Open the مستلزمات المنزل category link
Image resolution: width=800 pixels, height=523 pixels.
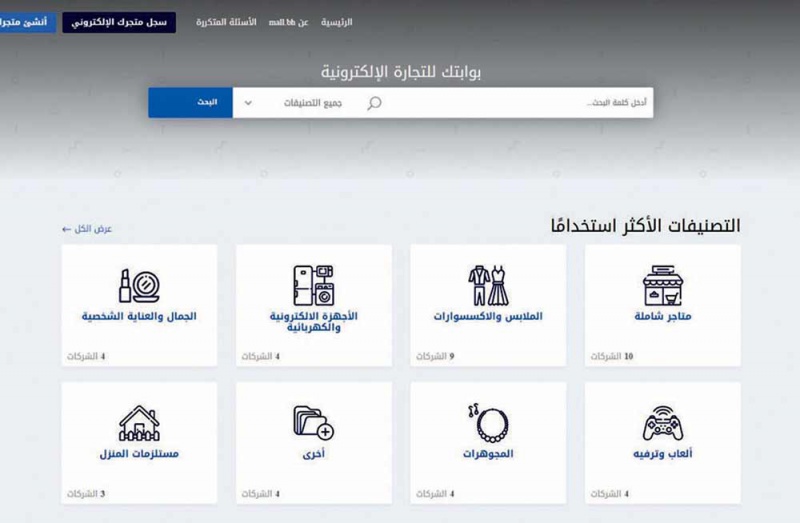139,454
